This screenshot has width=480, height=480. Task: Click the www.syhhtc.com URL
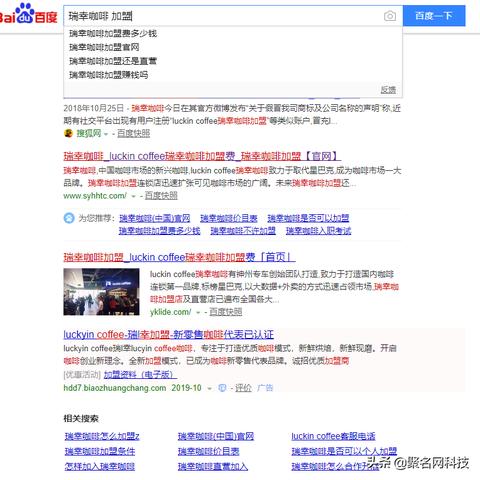point(95,196)
